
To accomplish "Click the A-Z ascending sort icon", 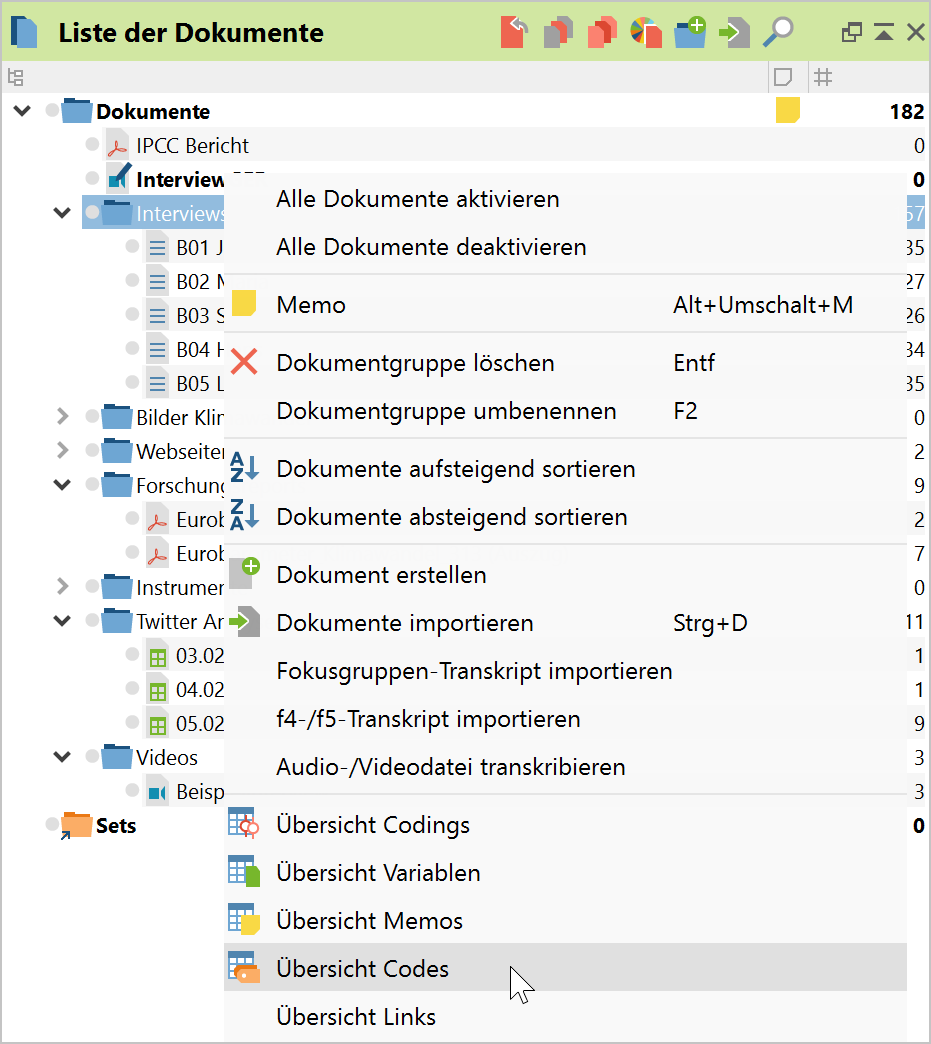I will click(x=244, y=468).
